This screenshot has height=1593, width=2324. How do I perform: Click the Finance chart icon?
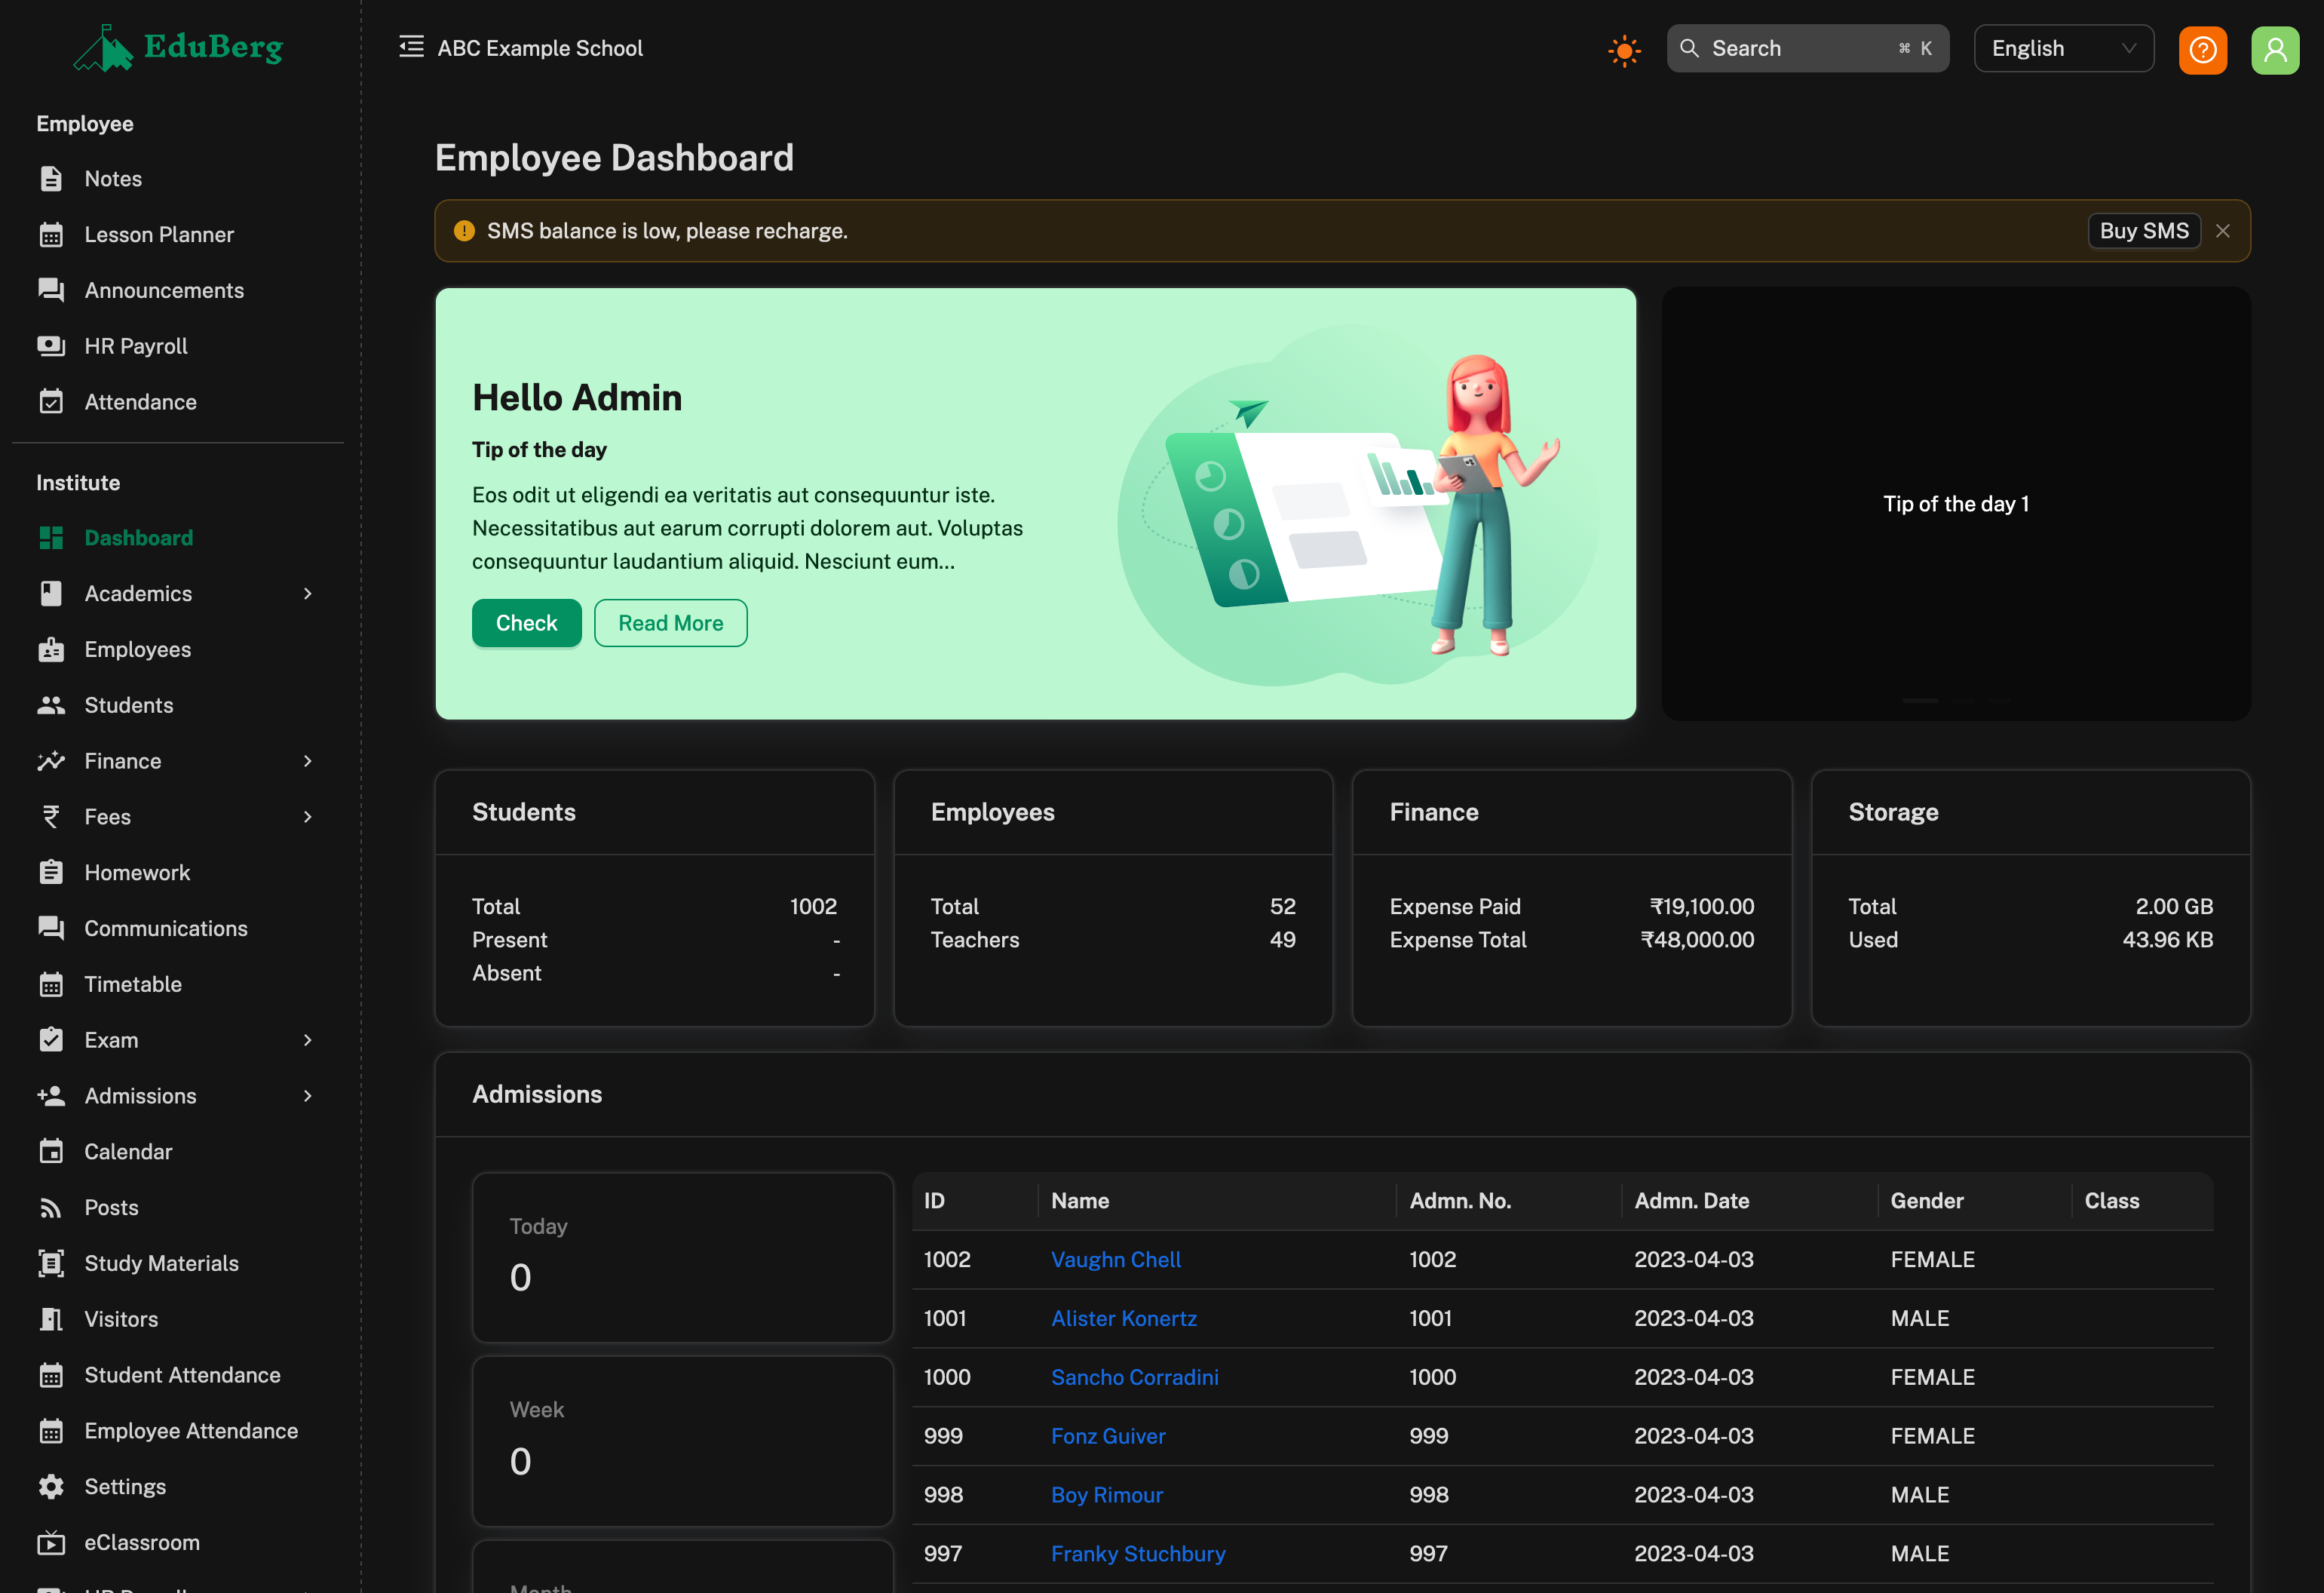click(51, 762)
